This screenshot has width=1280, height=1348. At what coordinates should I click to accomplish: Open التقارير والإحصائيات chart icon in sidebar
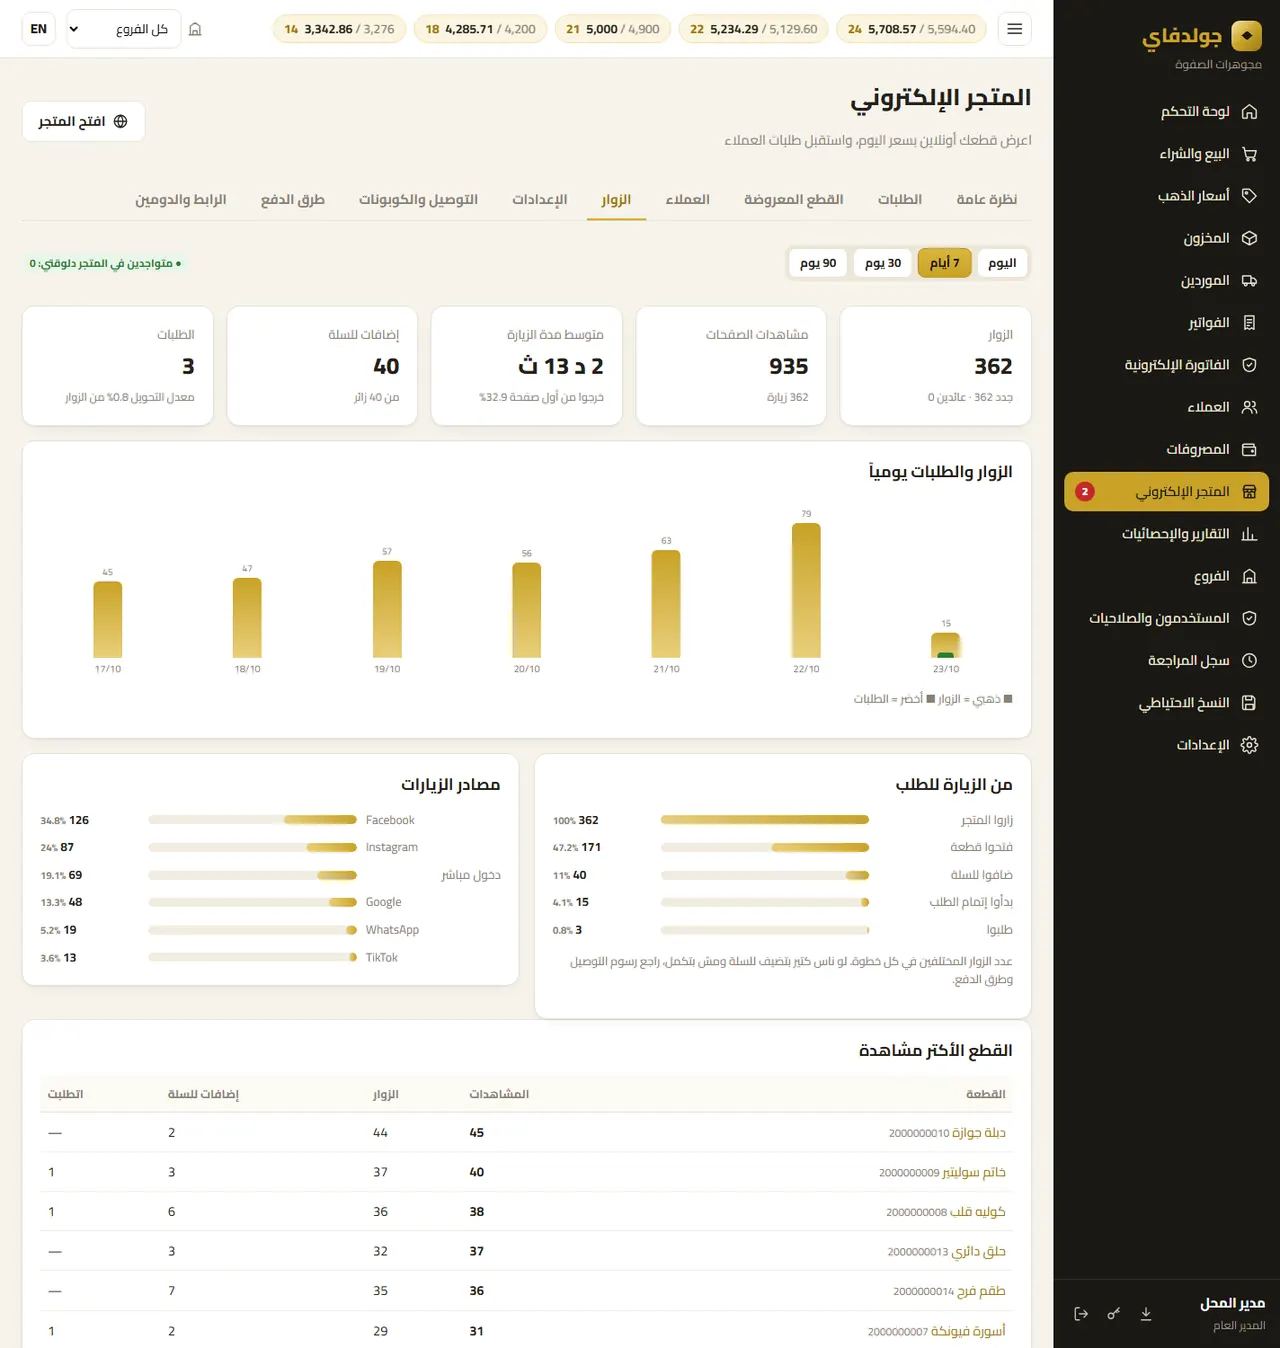1249,534
